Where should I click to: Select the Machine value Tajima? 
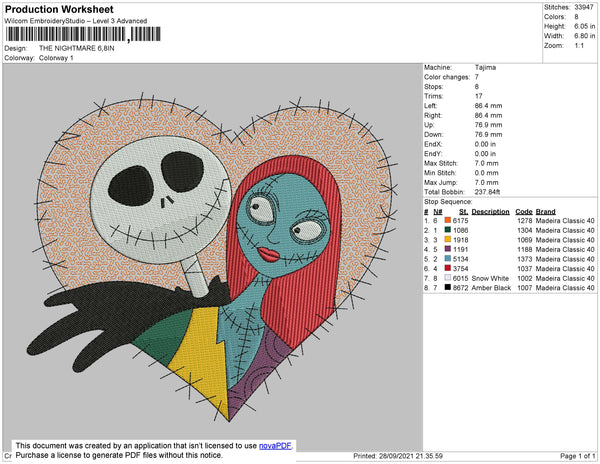pos(486,67)
